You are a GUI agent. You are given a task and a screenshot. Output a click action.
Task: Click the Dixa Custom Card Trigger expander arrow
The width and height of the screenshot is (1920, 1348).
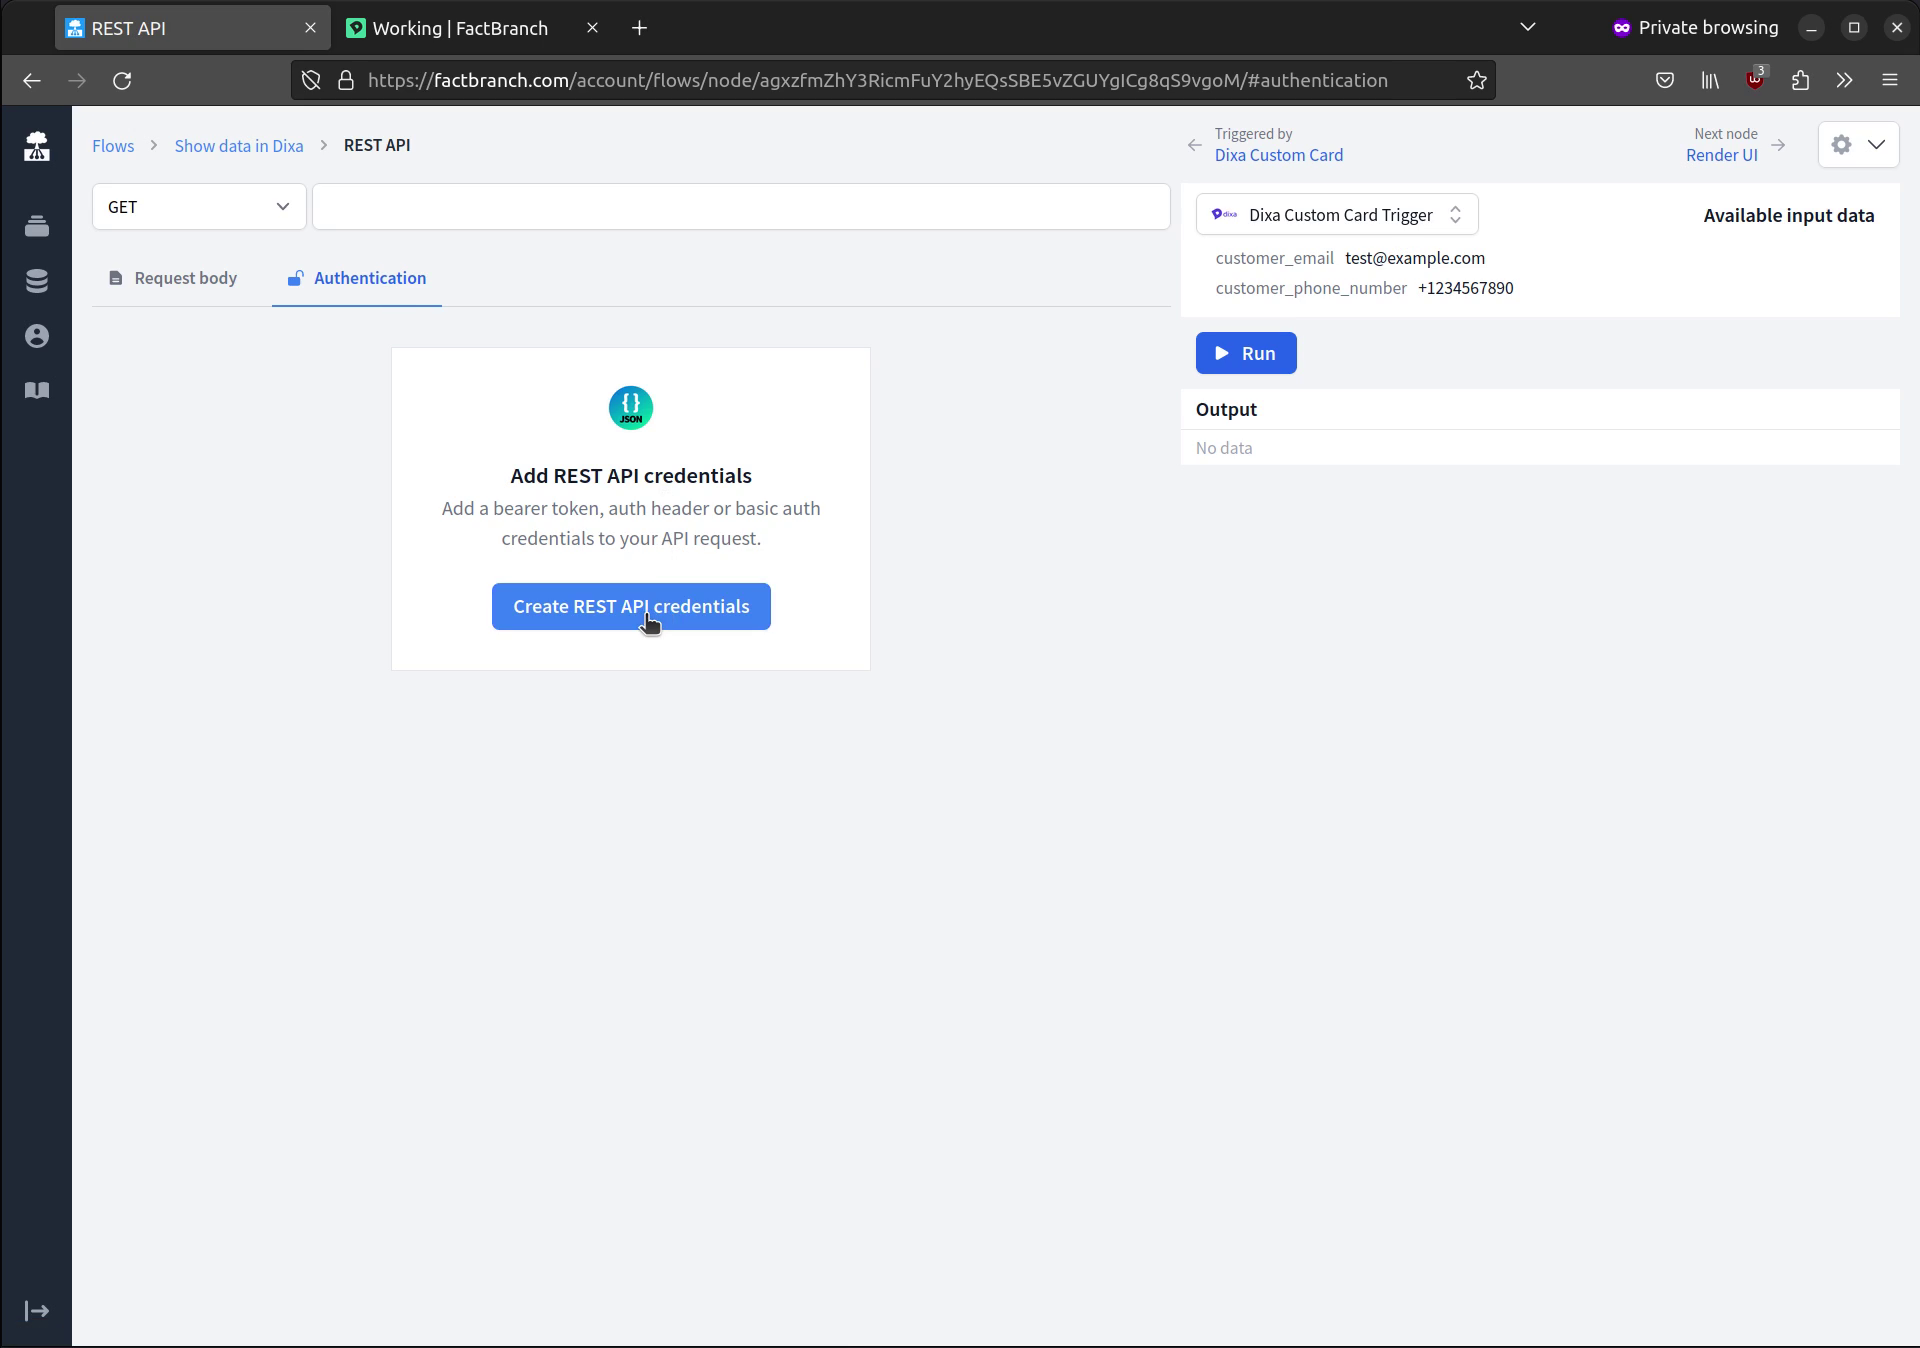coord(1456,214)
